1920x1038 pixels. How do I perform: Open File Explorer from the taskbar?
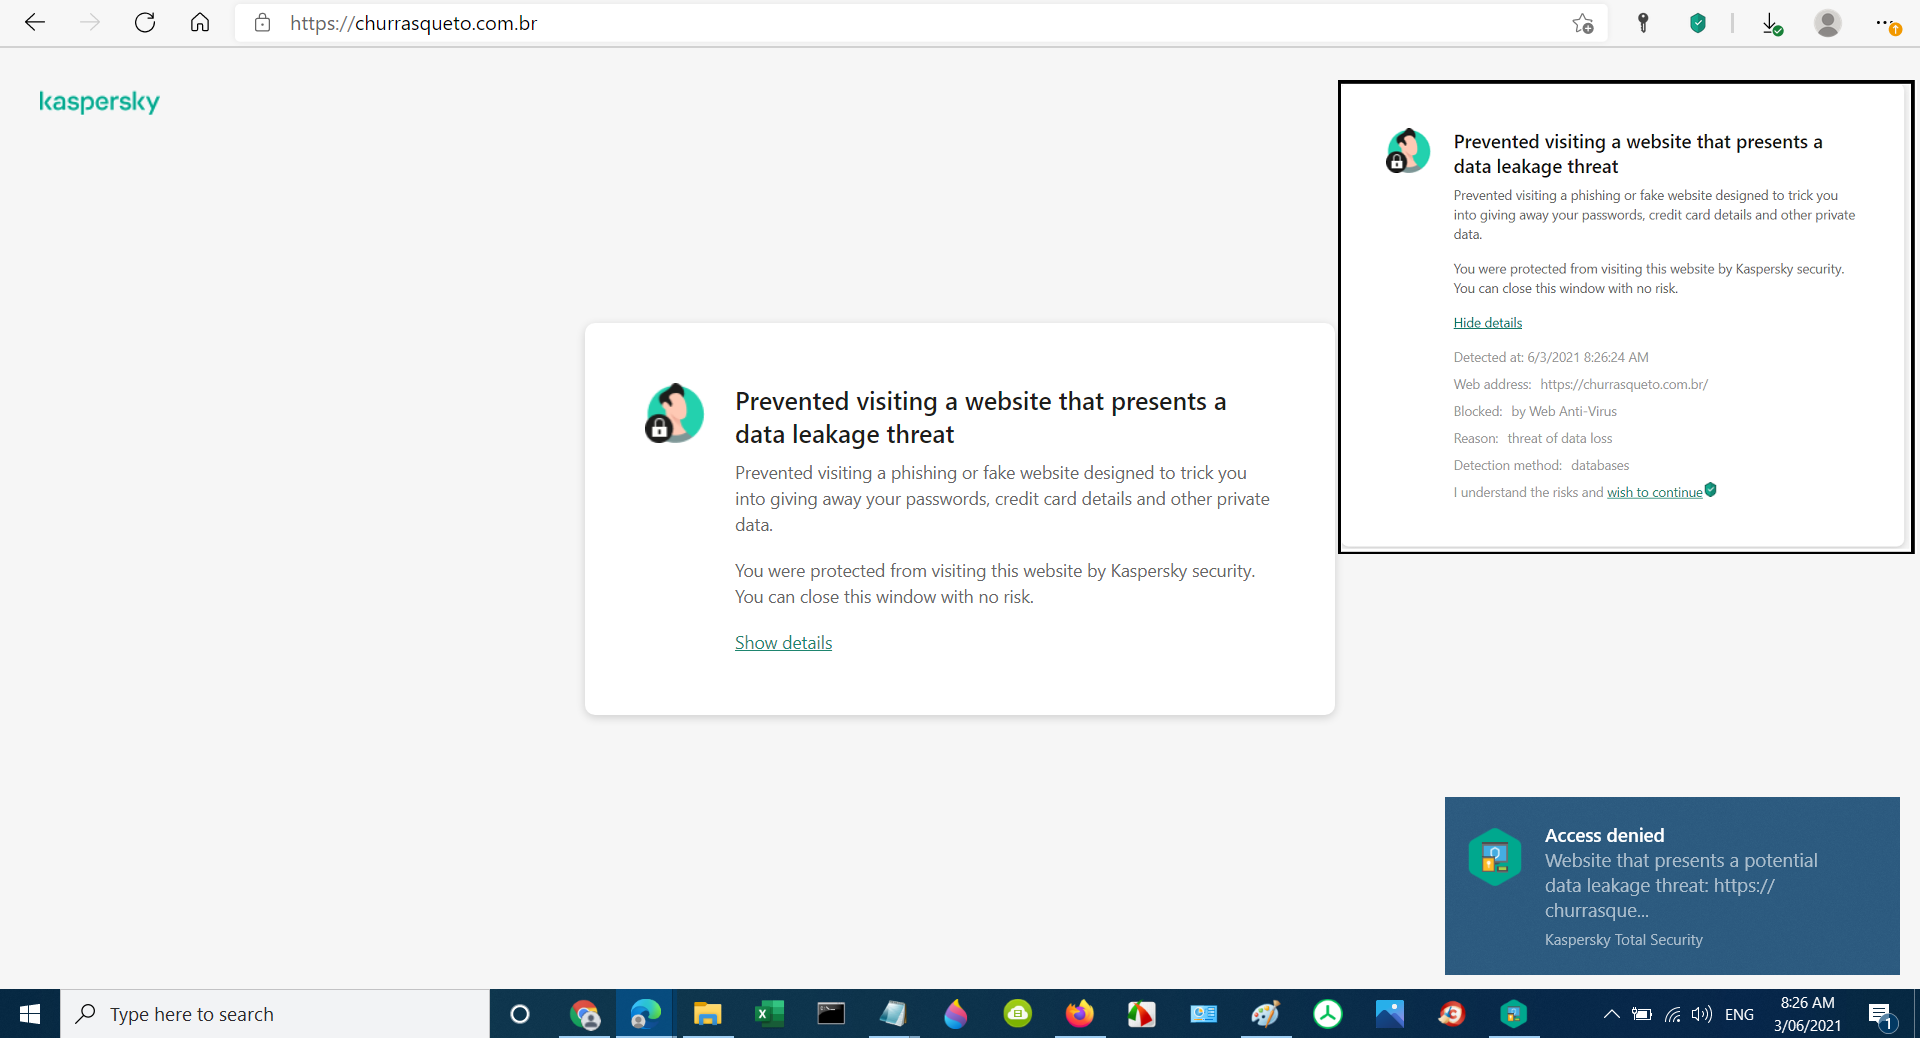coord(707,1014)
